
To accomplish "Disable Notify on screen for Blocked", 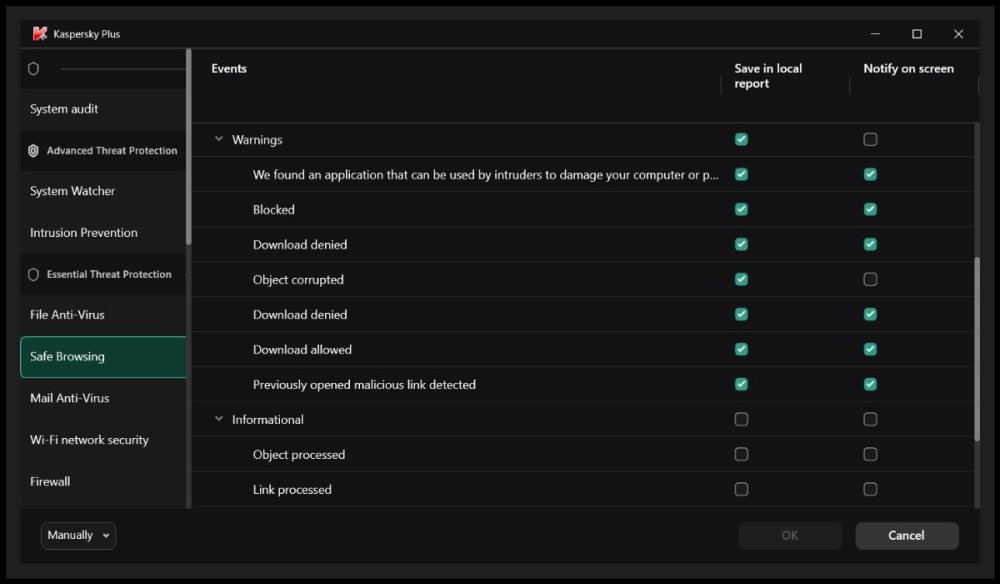I will pyautogui.click(x=870, y=209).
